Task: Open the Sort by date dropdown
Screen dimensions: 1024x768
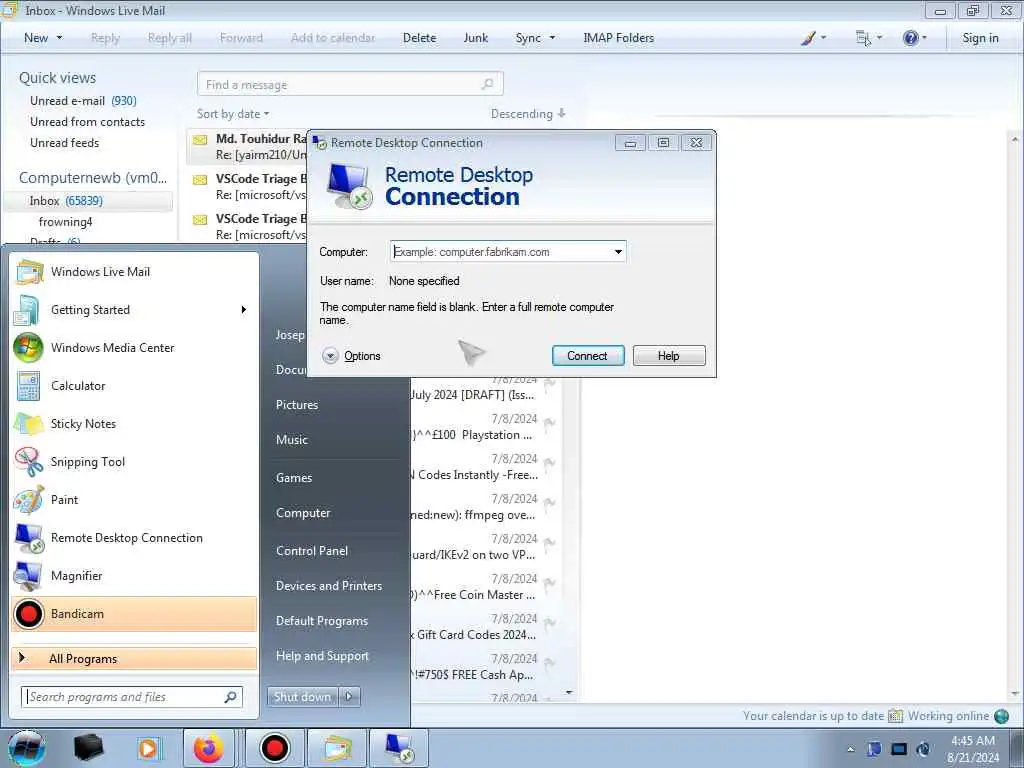Action: click(x=233, y=114)
